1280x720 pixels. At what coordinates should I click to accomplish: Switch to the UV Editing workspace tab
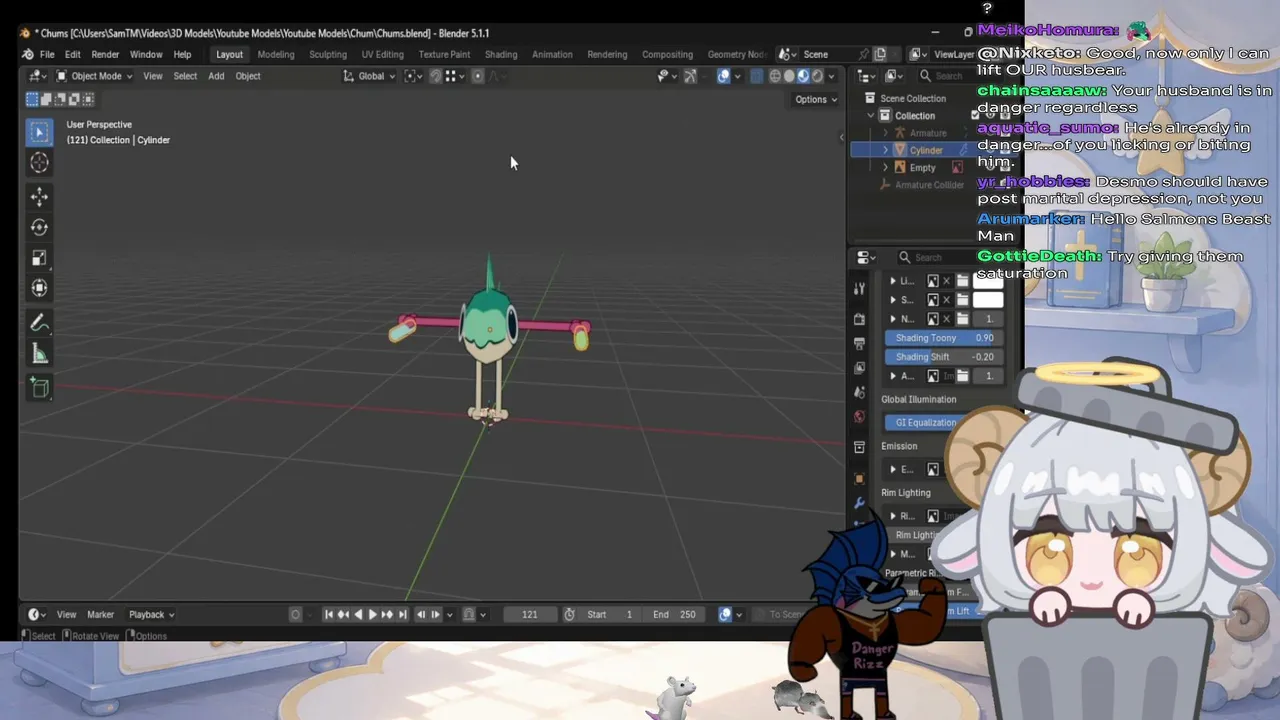tap(383, 54)
